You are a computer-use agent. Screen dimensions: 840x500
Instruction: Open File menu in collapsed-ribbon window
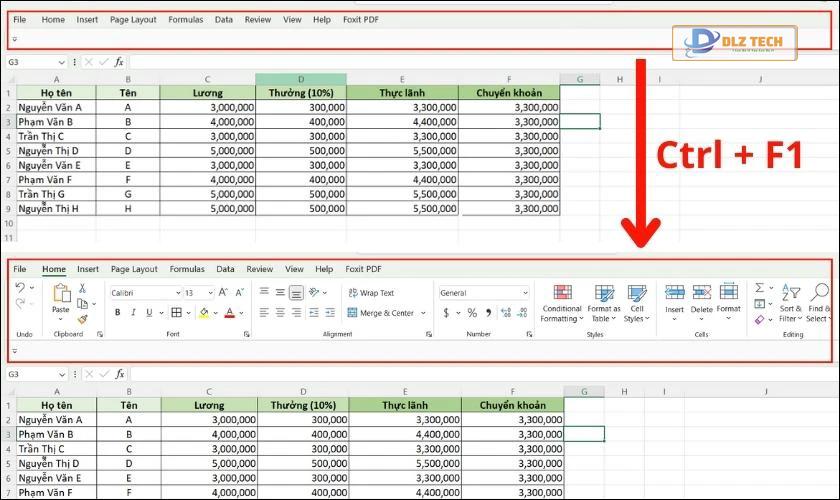click(19, 19)
